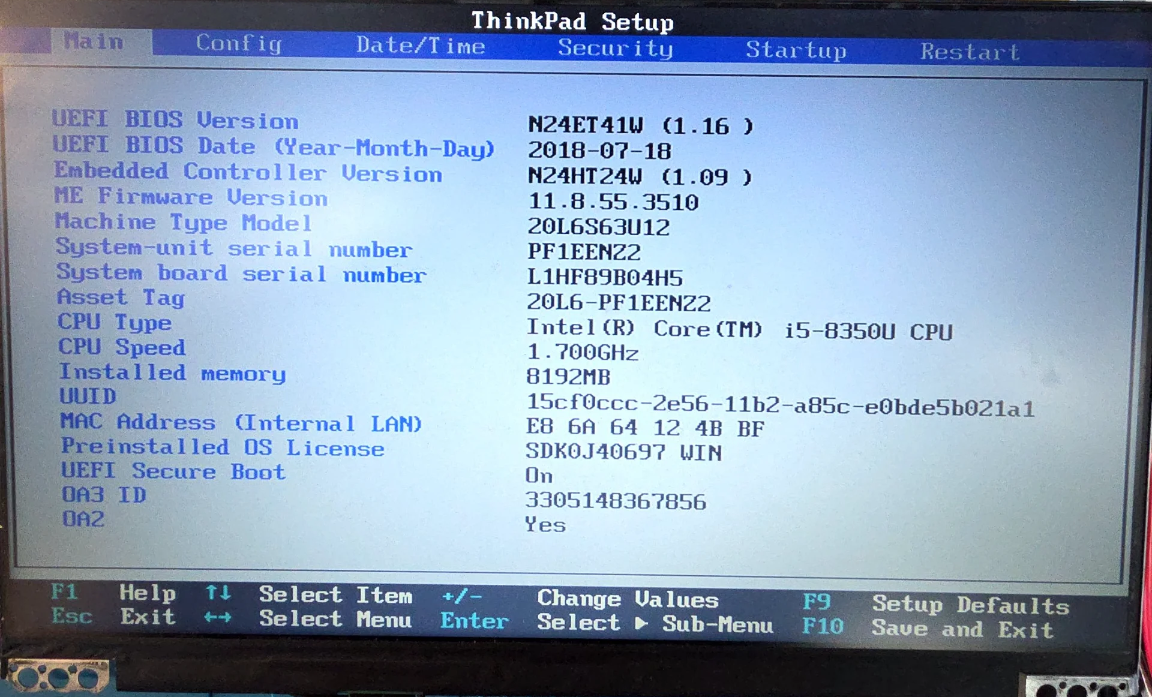Select the Intel Core i5-8350U CPU value

740,331
